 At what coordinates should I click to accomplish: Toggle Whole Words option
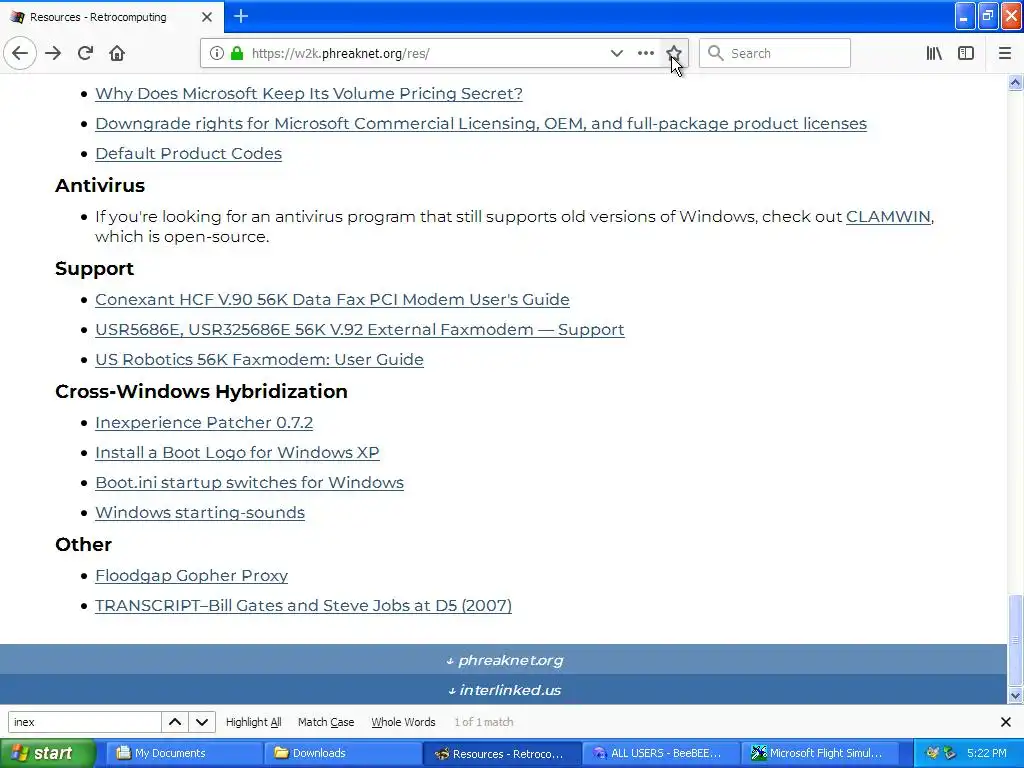coord(403,722)
